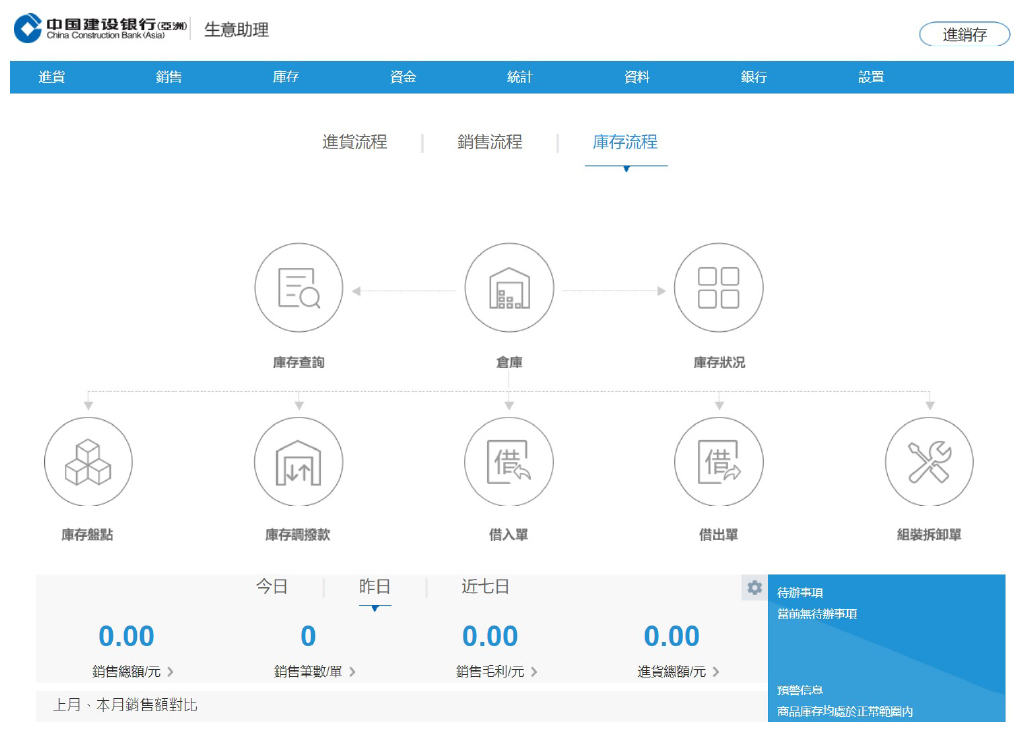
Task: Click the 庫存查詢 text label
Action: (298, 362)
